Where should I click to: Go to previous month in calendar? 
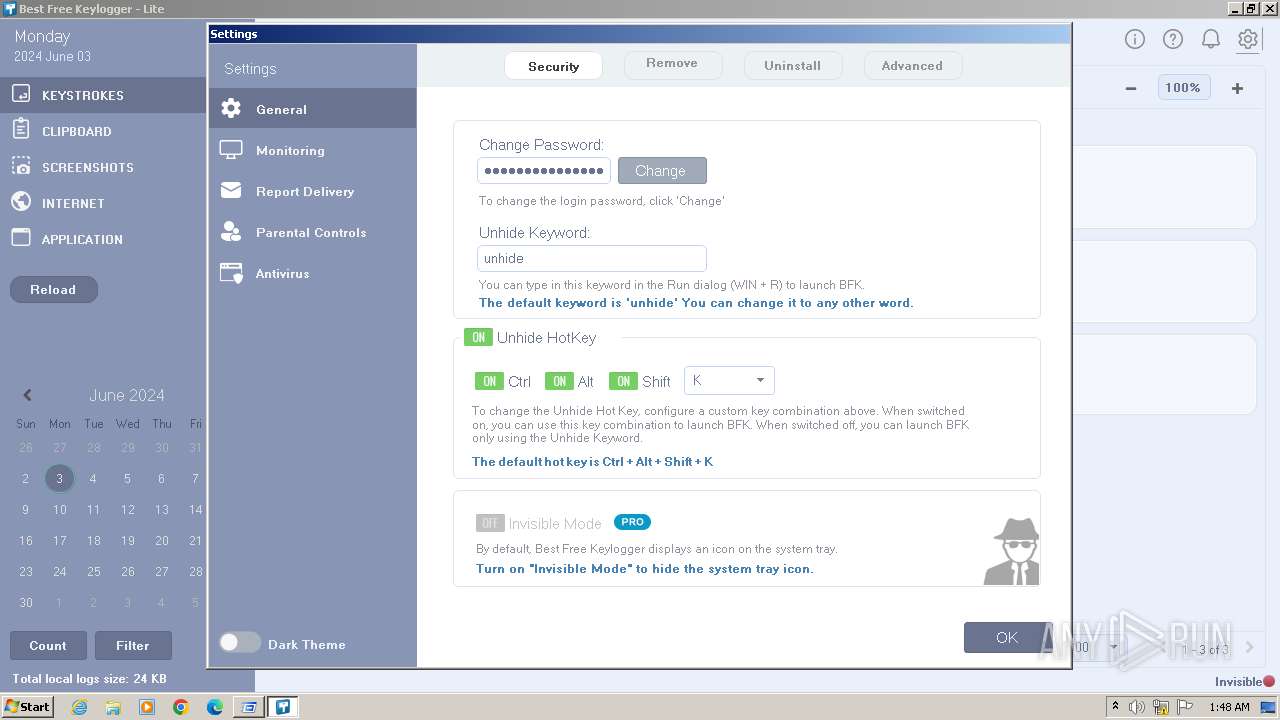[x=28, y=395]
